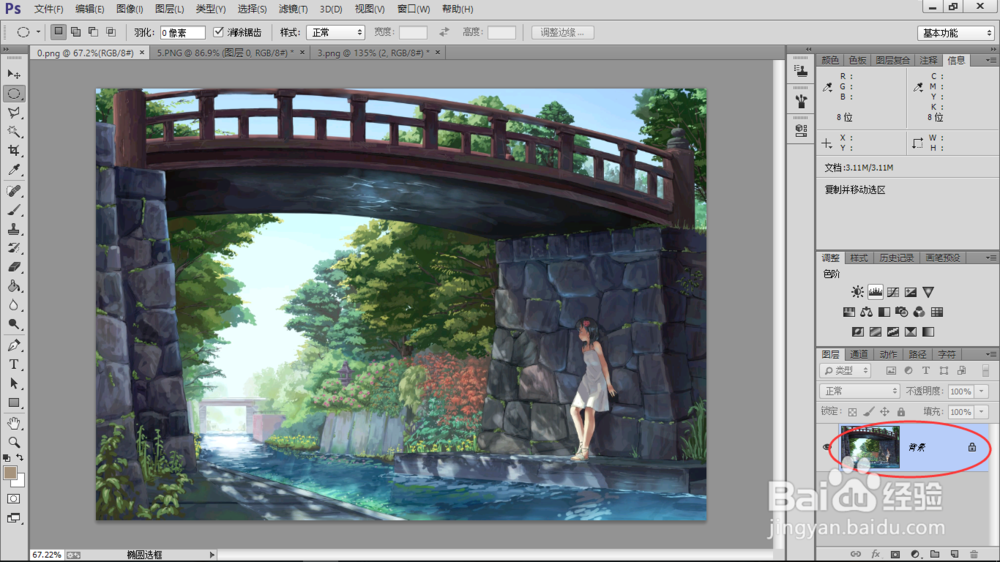Select the Hand tool
This screenshot has width=1000, height=562.
pyautogui.click(x=14, y=424)
